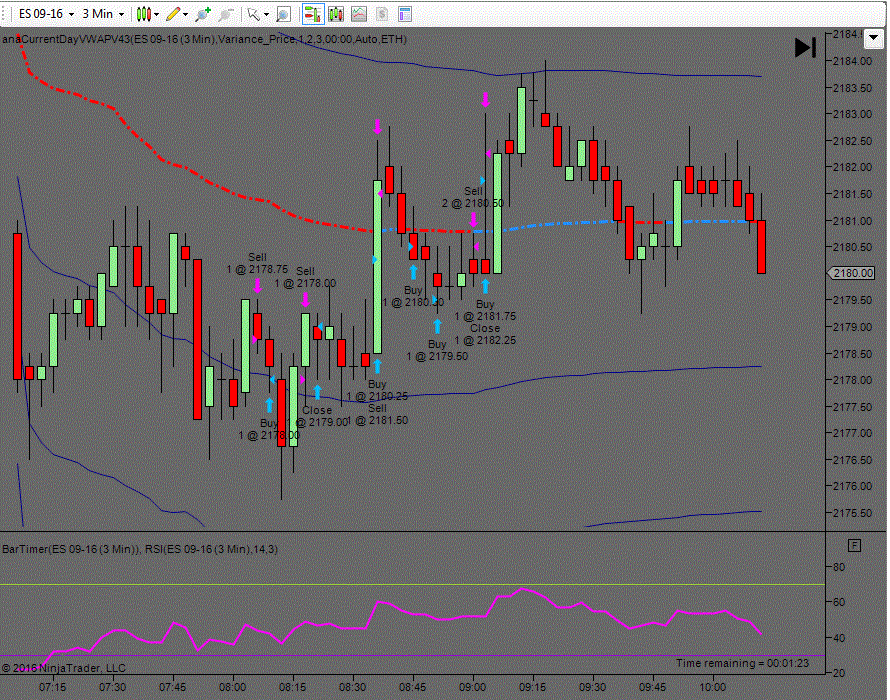This screenshot has height=700, width=890.
Task: Toggle the Chart Trader panel button
Action: [313, 14]
